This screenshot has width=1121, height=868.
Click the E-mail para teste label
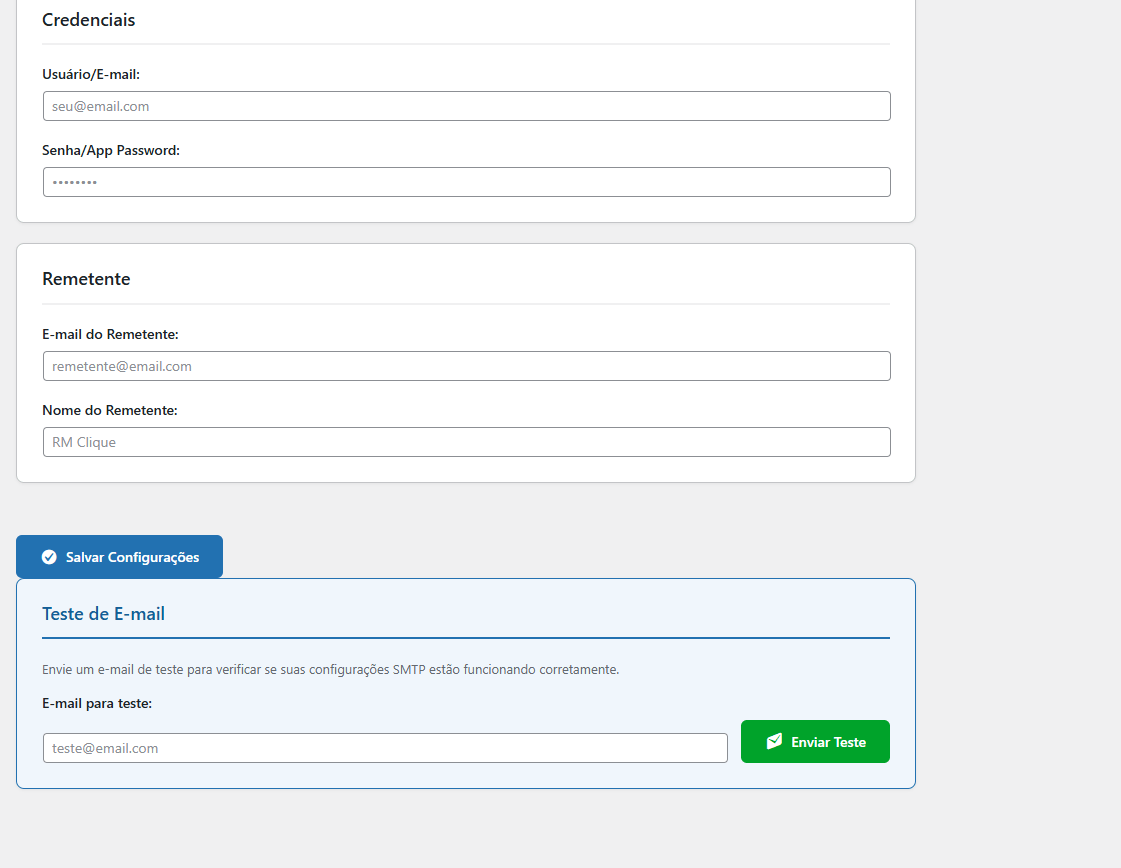click(x=97, y=703)
